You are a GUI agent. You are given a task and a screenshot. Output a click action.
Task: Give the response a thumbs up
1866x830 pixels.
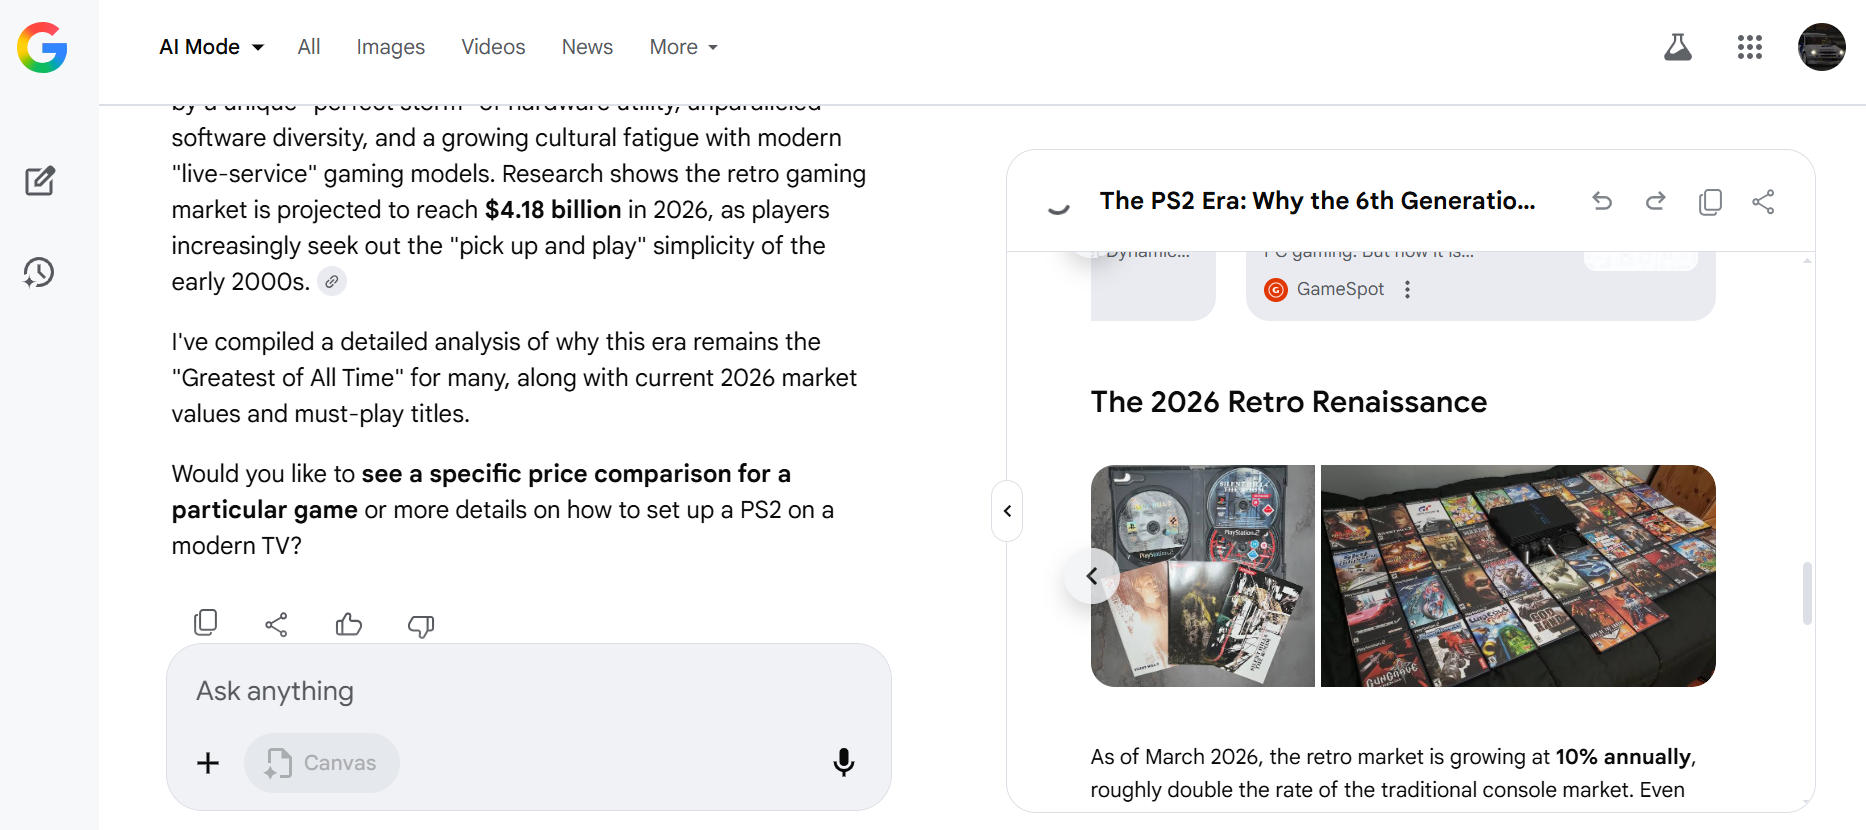[x=348, y=625]
